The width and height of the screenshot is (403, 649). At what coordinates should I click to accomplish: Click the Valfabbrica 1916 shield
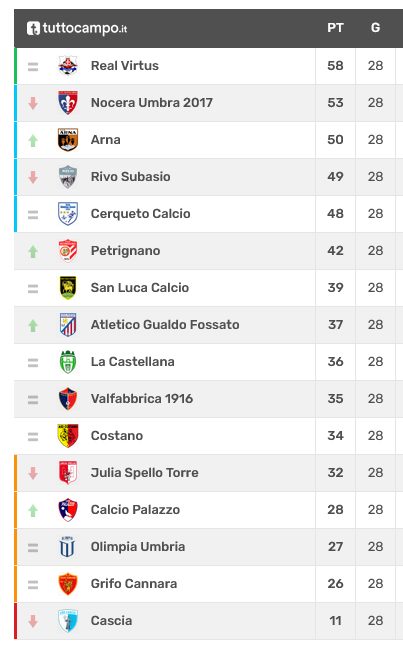click(x=68, y=399)
